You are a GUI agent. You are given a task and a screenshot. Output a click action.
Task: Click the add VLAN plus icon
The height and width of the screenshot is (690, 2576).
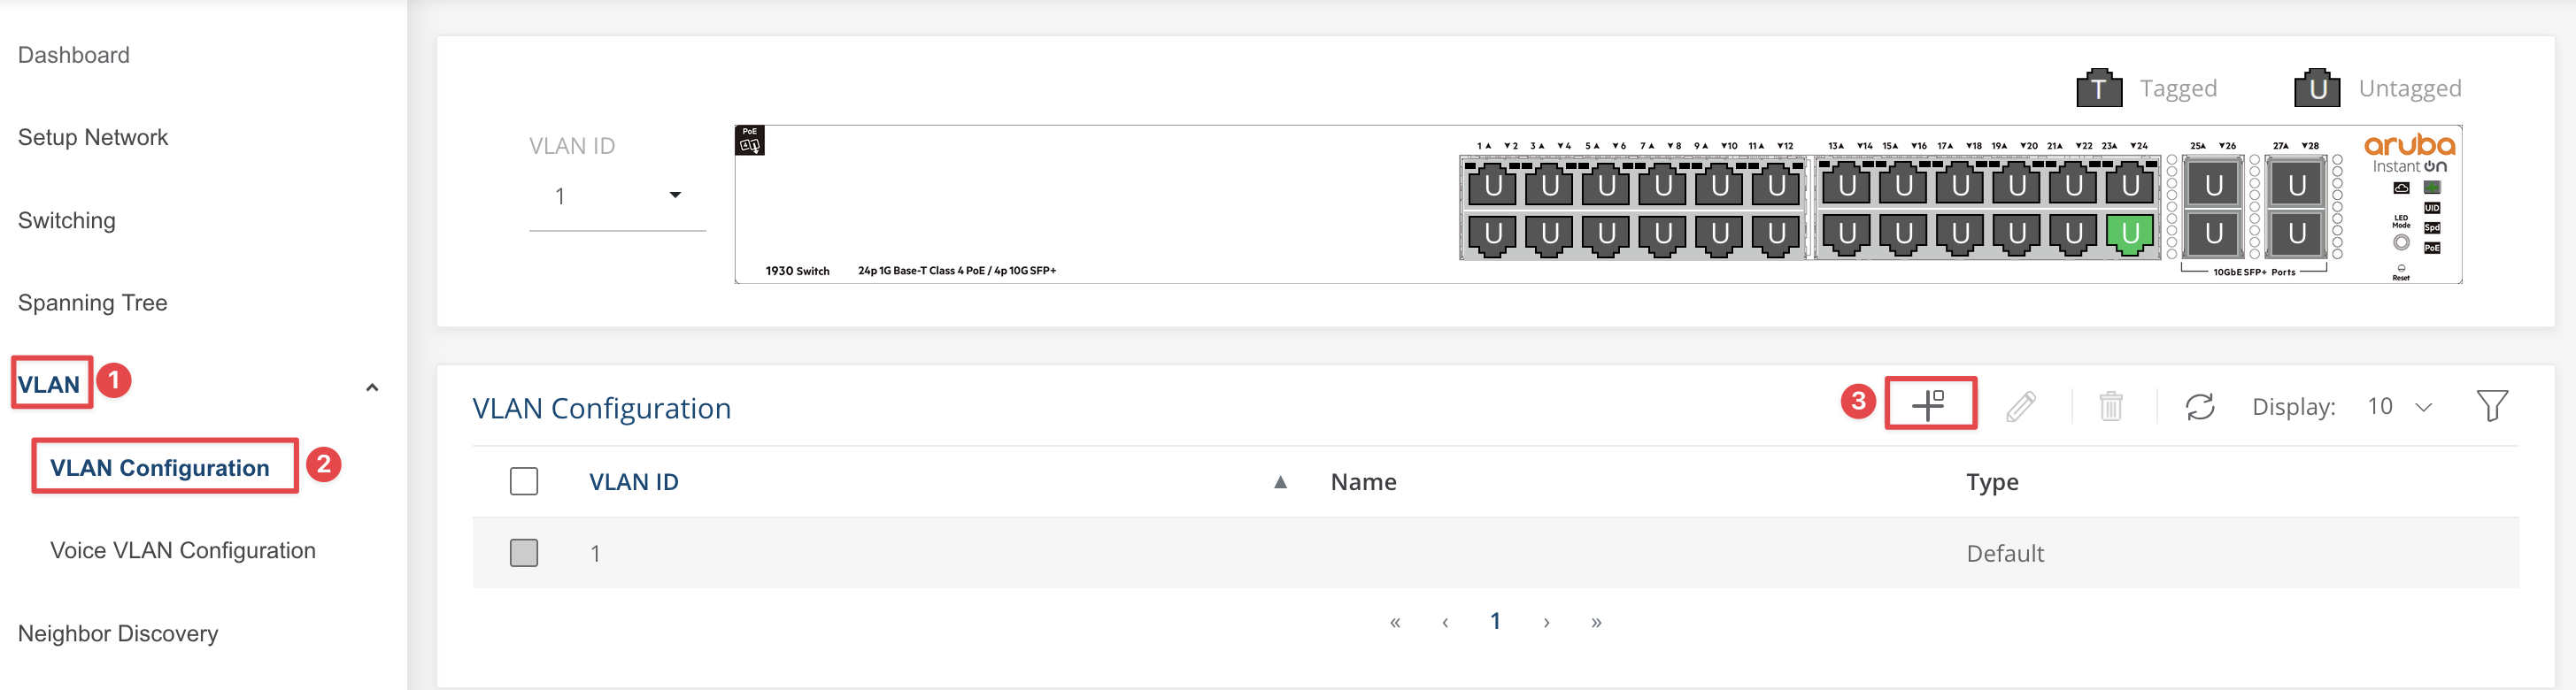[x=1928, y=404]
